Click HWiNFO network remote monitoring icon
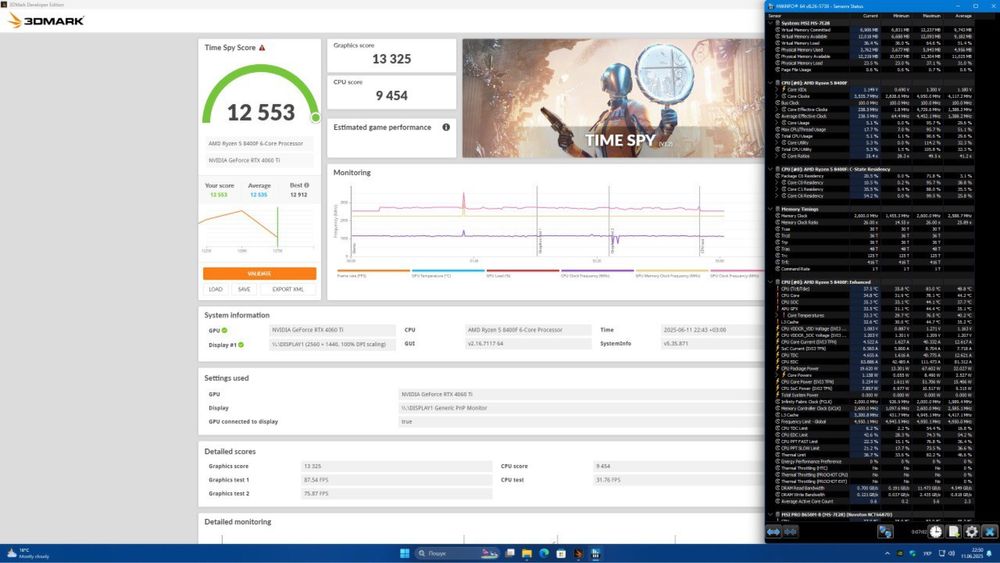 [x=885, y=531]
